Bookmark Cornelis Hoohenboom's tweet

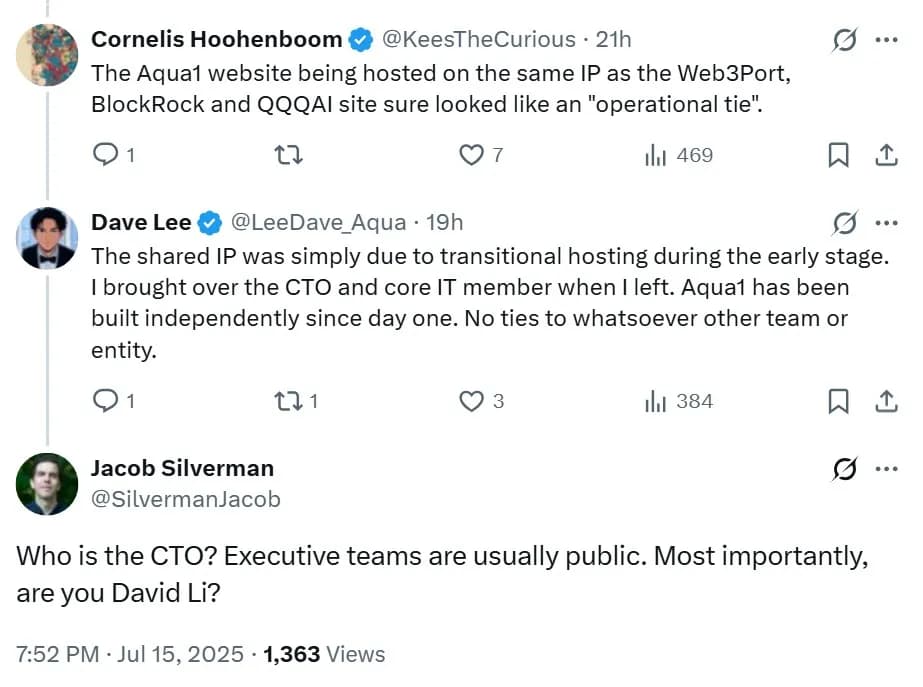click(839, 155)
